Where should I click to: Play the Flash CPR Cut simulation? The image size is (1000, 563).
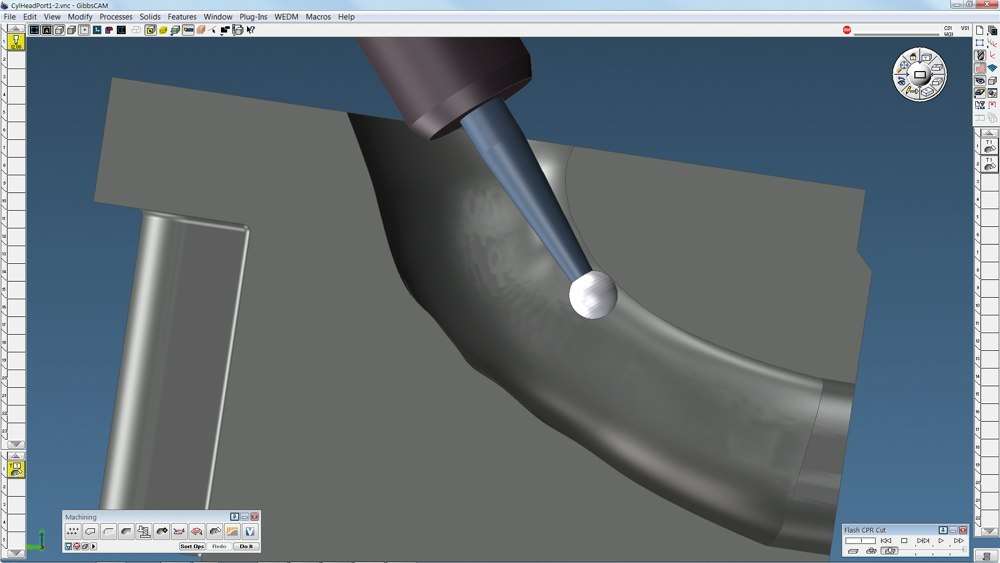941,541
